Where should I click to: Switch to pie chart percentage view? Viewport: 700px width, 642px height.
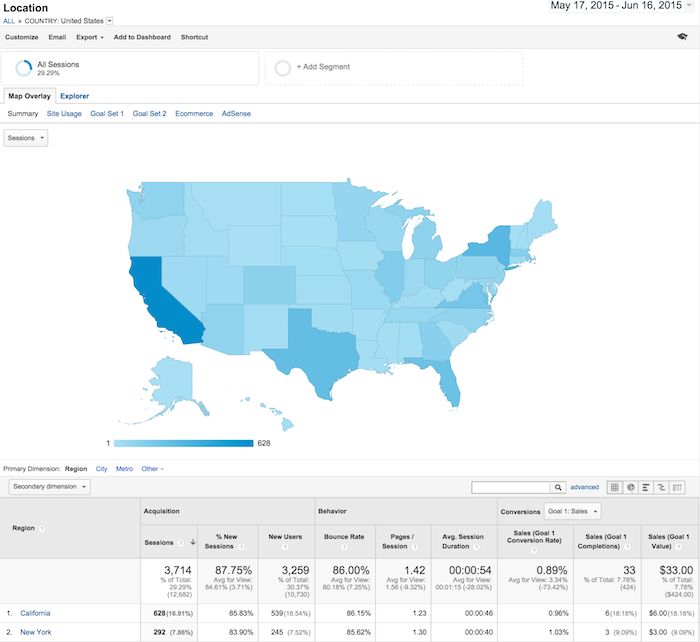pyautogui.click(x=632, y=487)
